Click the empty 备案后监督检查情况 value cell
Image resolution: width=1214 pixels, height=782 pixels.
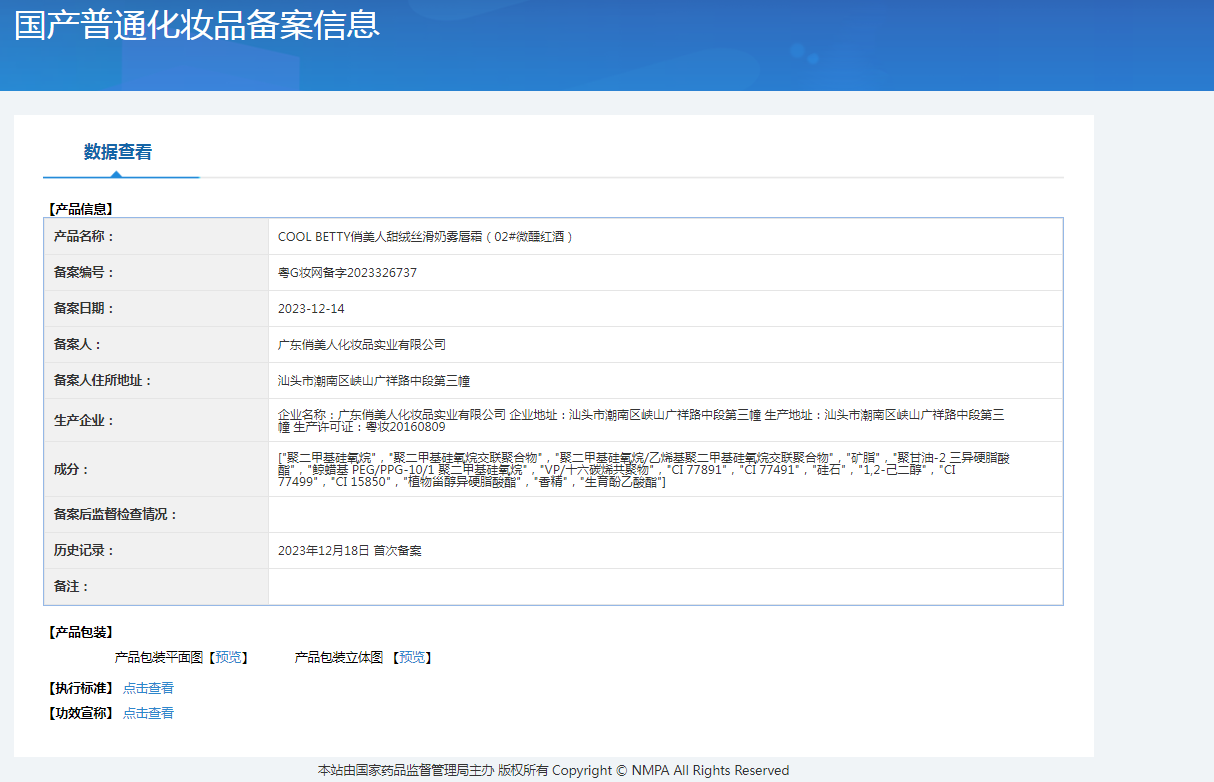point(664,515)
